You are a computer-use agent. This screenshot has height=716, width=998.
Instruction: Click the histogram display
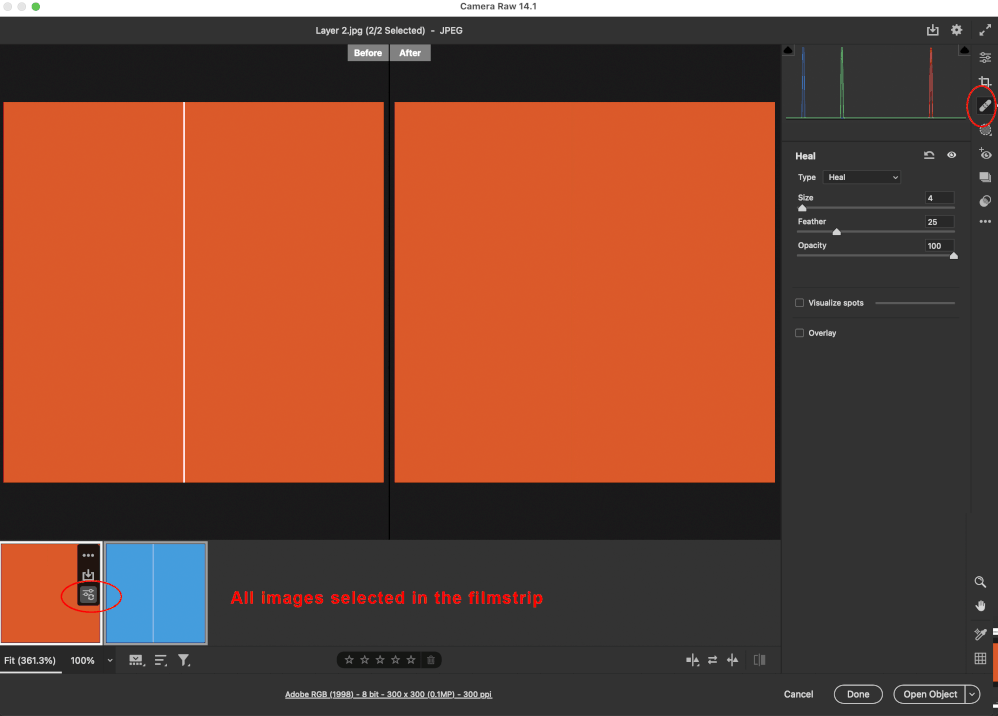(x=876, y=82)
